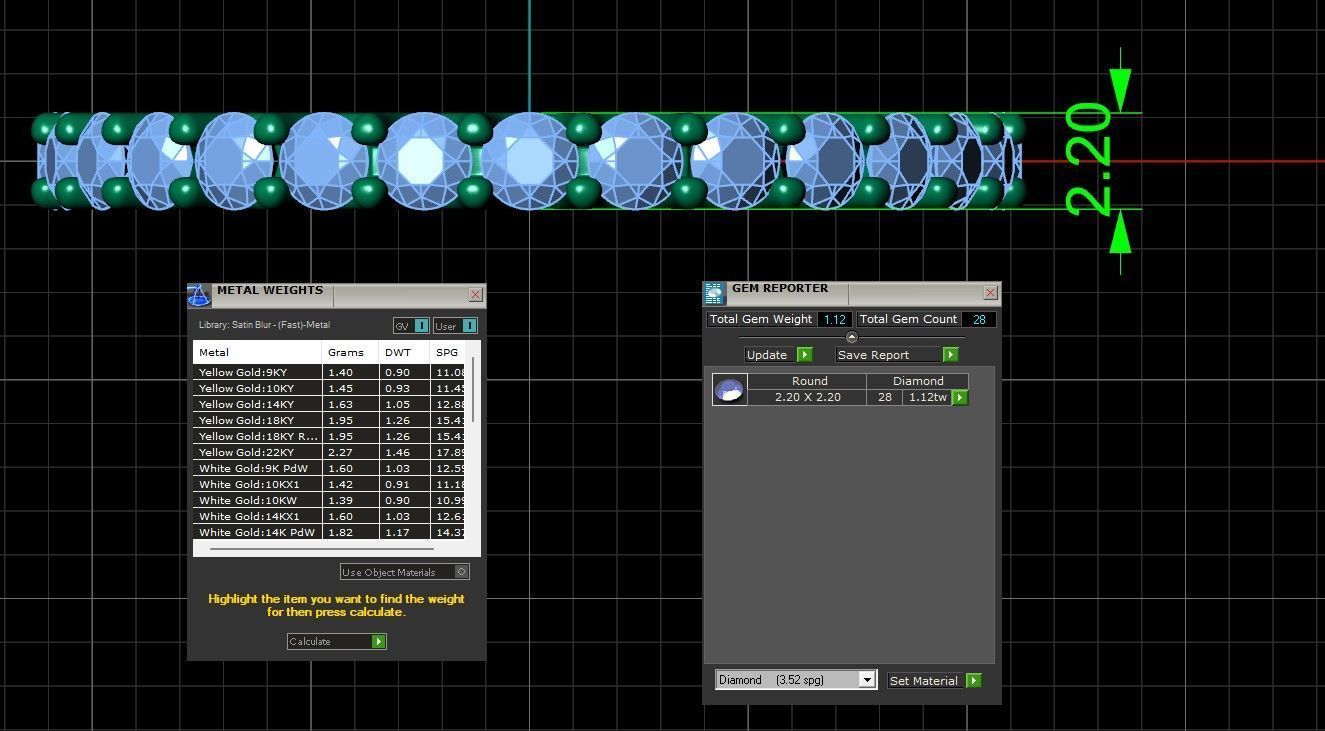1325x731 pixels.
Task: Collapse the gem totals with the round arrow
Action: tap(852, 337)
